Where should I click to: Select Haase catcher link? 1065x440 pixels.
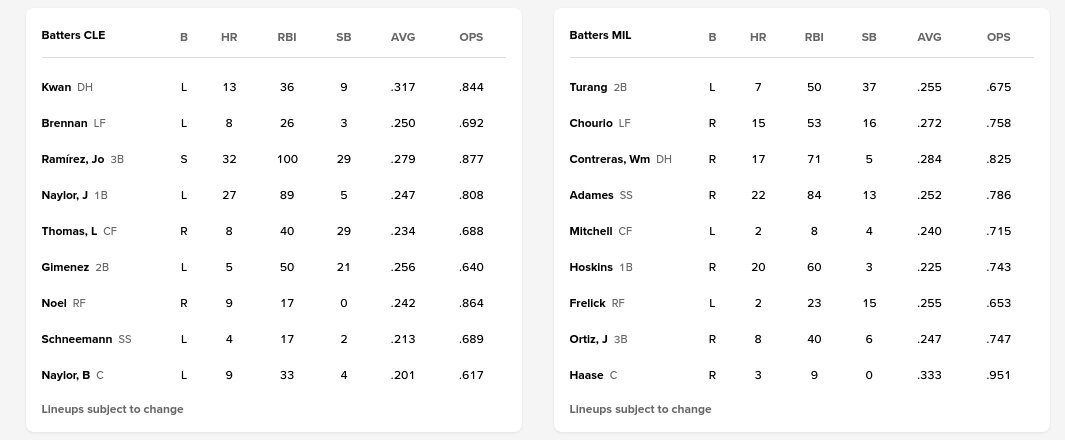[x=586, y=375]
